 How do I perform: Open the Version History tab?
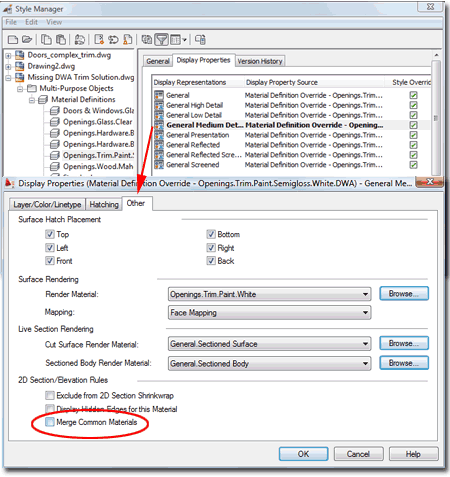point(260,61)
